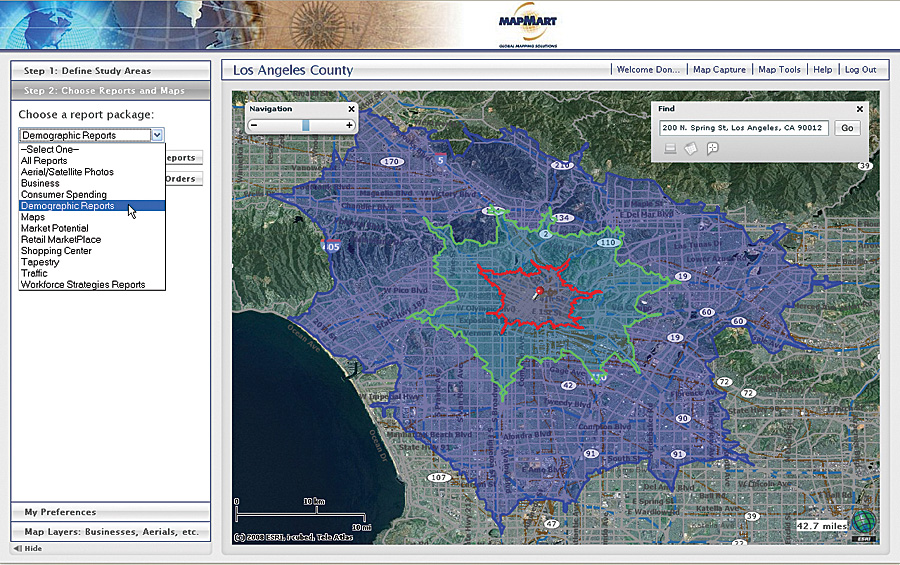
Task: Select Market Potential option
Action: 92,228
